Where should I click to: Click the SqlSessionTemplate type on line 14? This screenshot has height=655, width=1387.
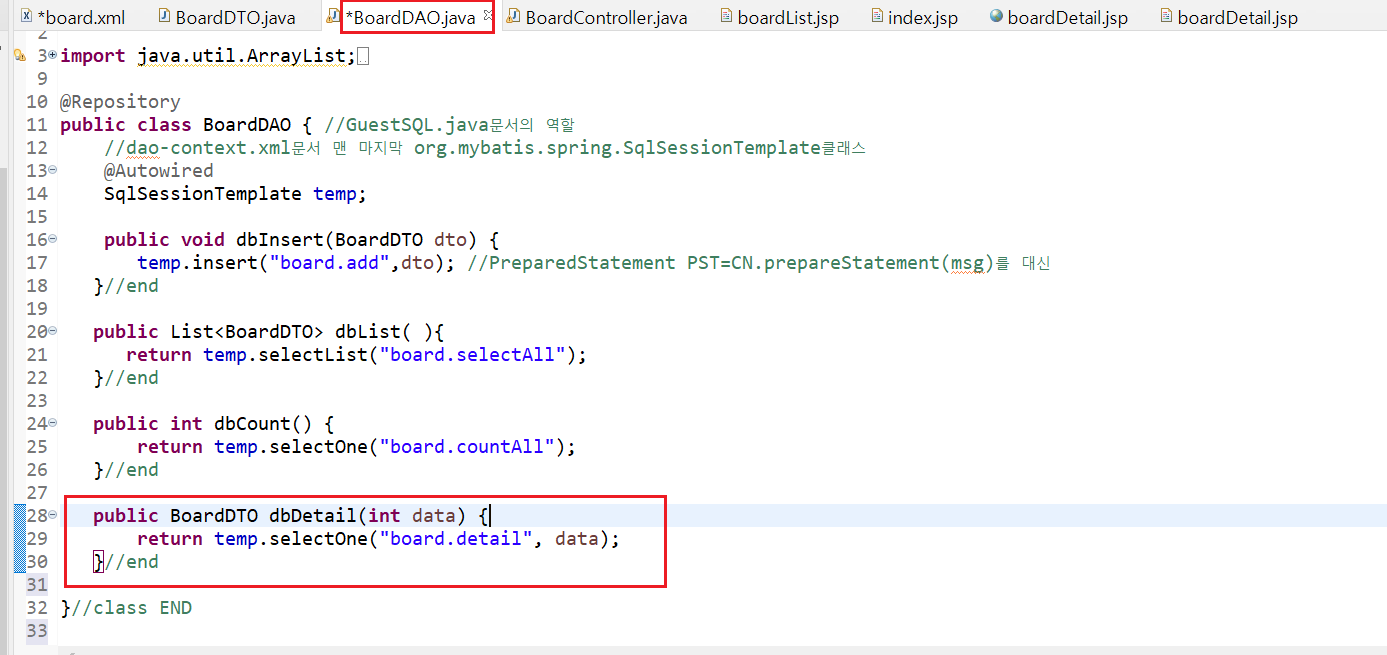click(x=202, y=194)
